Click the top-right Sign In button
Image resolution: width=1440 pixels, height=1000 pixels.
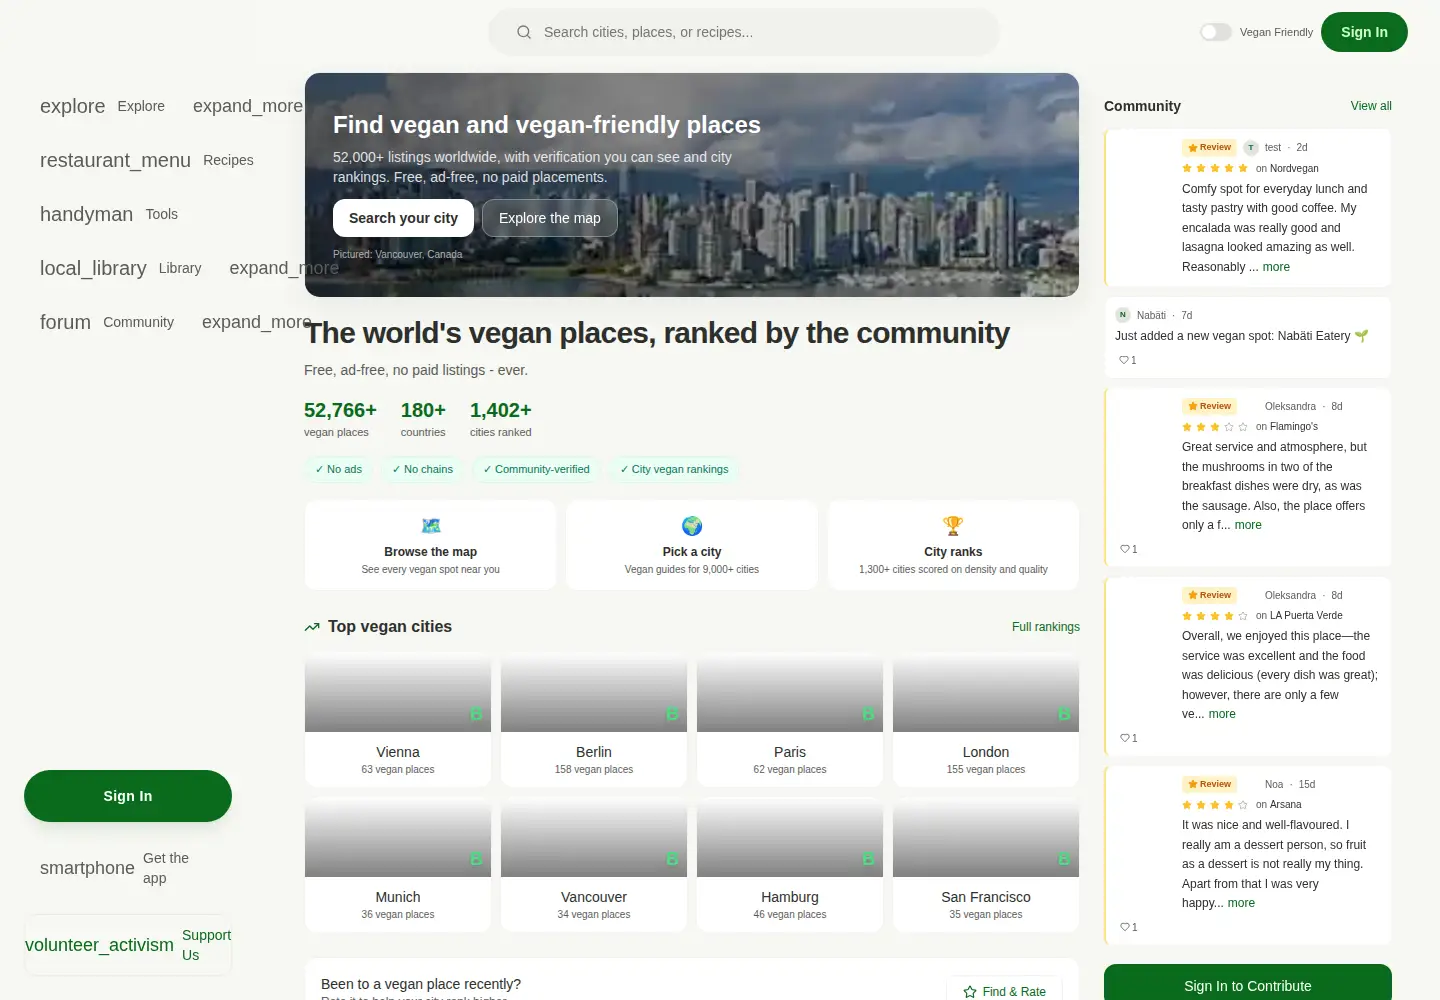click(x=1364, y=32)
